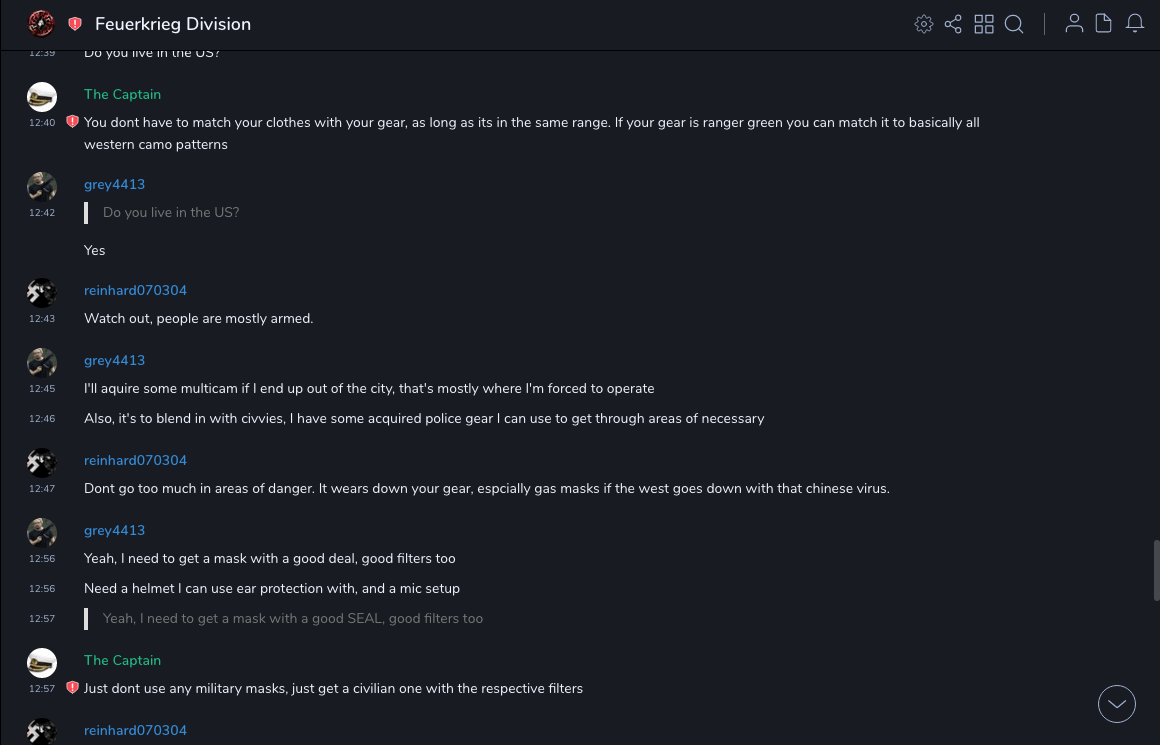Click the search magnifier icon
Image resolution: width=1160 pixels, height=745 pixels.
point(1014,24)
